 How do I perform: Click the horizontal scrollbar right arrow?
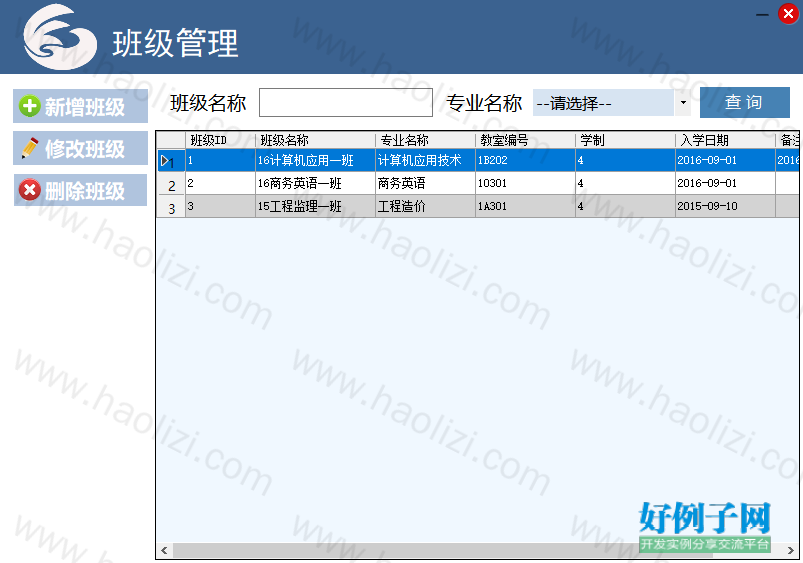pos(791,551)
